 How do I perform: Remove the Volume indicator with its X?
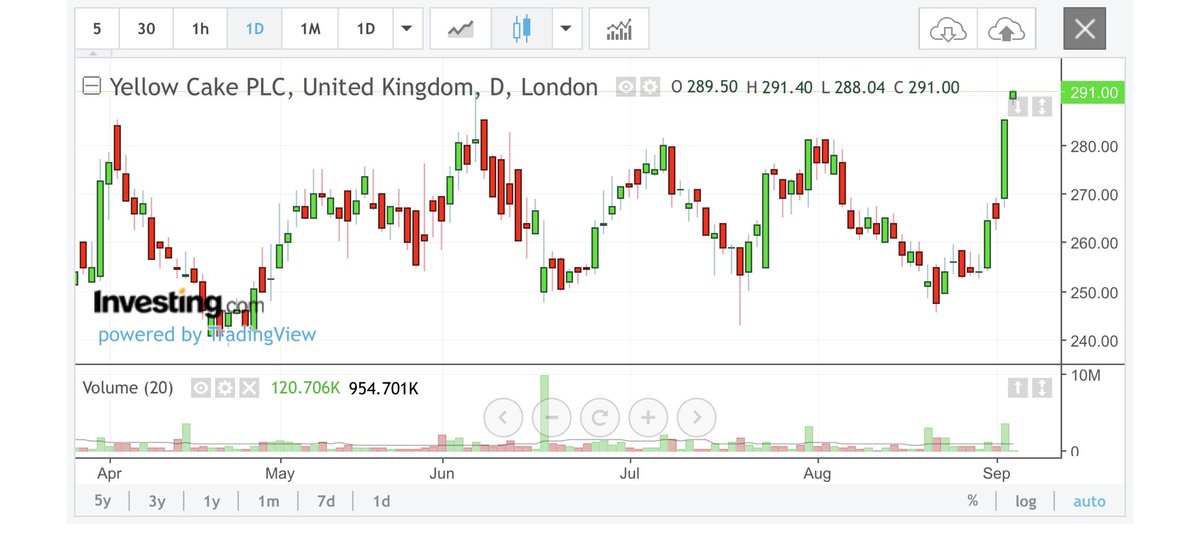point(249,388)
